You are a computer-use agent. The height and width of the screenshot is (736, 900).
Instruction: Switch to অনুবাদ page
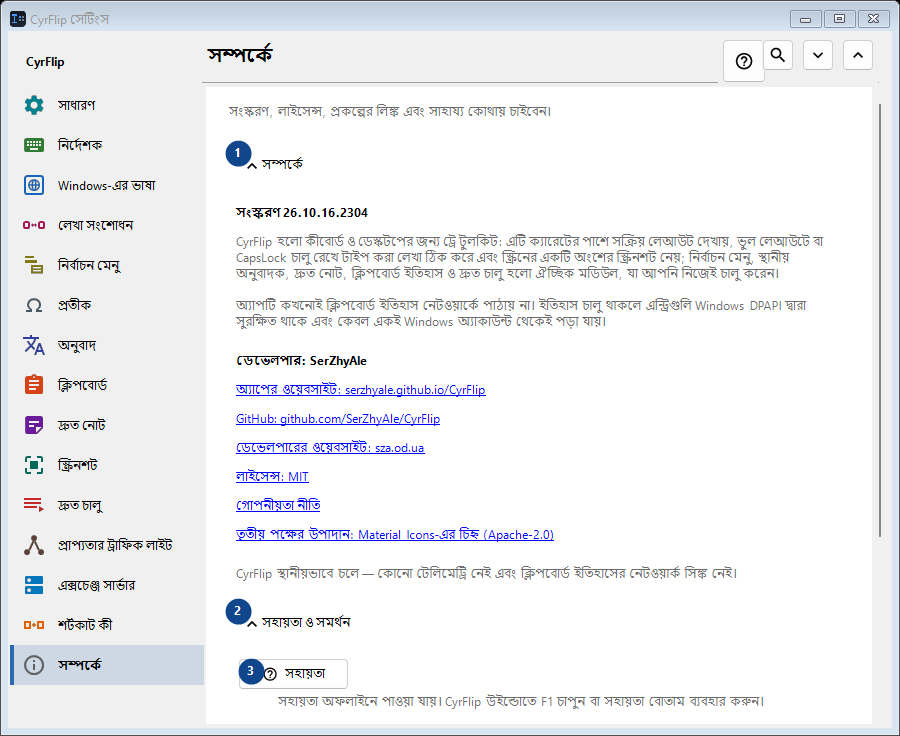tap(107, 345)
